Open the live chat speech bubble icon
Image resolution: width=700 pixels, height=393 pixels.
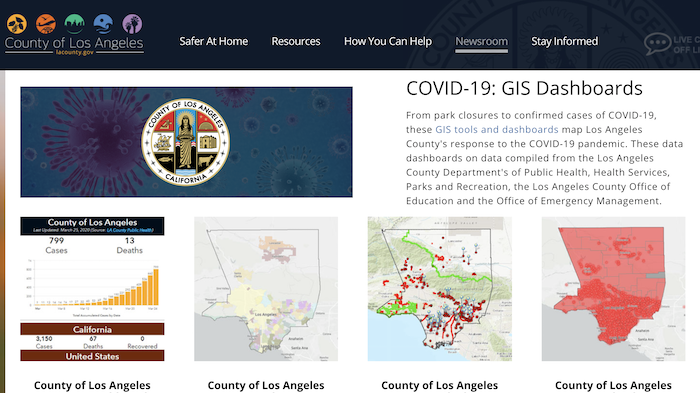click(657, 44)
